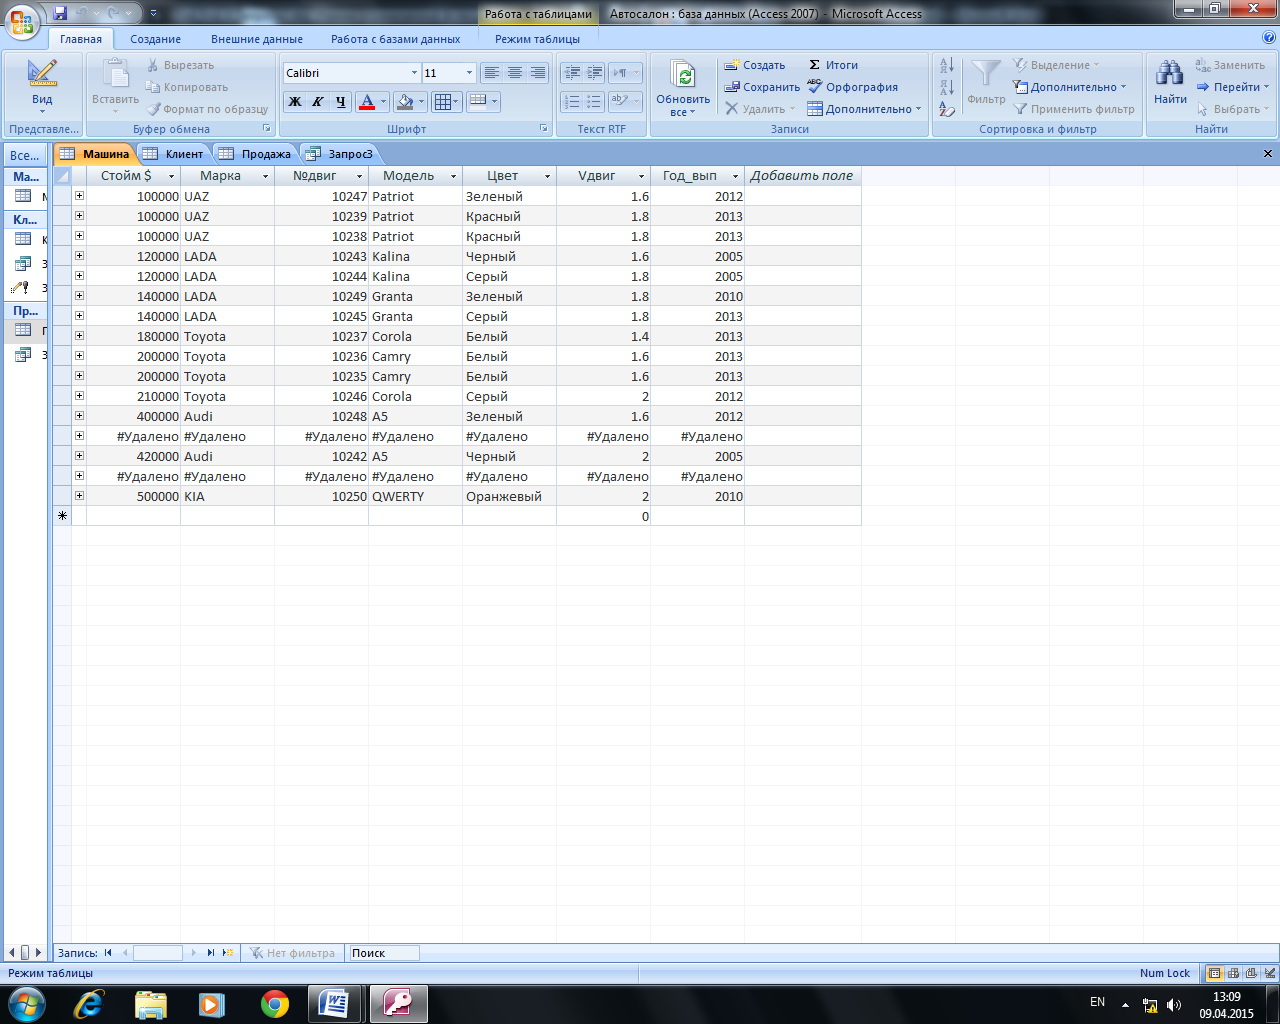Open Стойм $ column filter arrow
This screenshot has width=1280, height=1024.
coord(171,176)
